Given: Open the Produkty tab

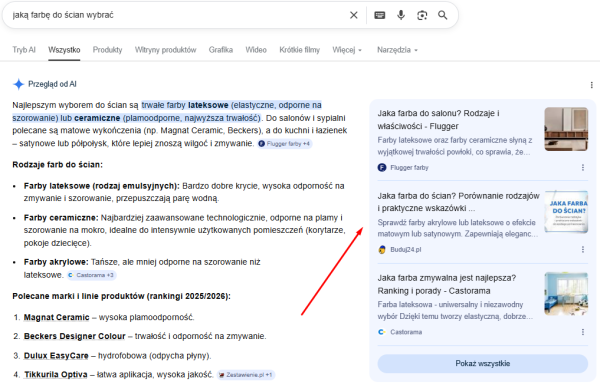Looking at the screenshot, I should [x=108, y=50].
